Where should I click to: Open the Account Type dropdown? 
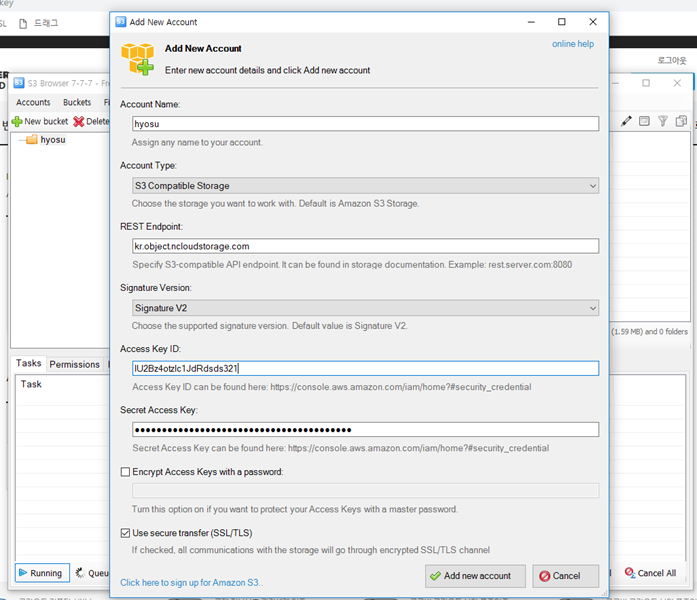point(365,186)
